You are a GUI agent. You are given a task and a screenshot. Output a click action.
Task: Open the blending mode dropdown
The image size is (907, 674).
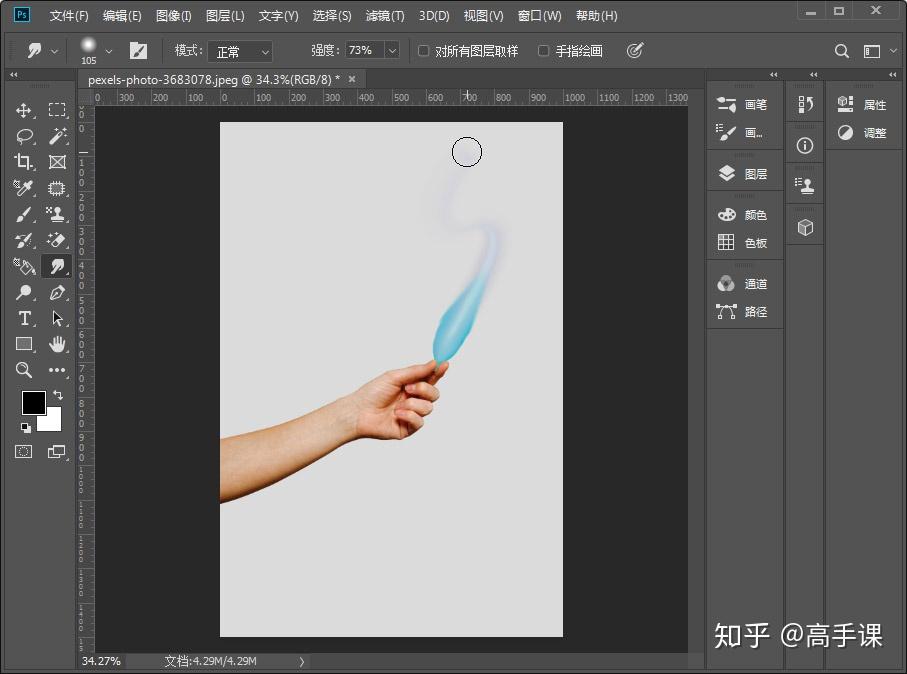click(x=240, y=51)
